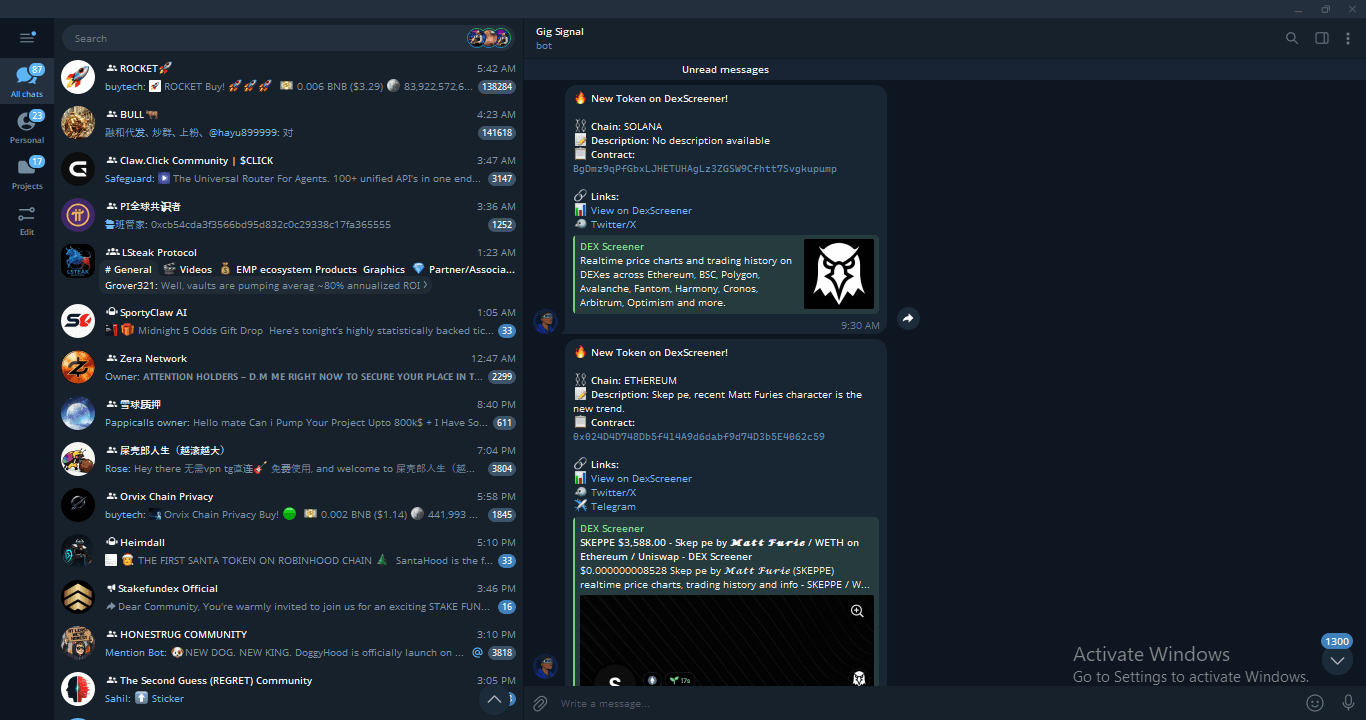This screenshot has width=1366, height=720.
Task: Open View on DexScreener link in ETHEREUM message
Action: click(x=641, y=478)
